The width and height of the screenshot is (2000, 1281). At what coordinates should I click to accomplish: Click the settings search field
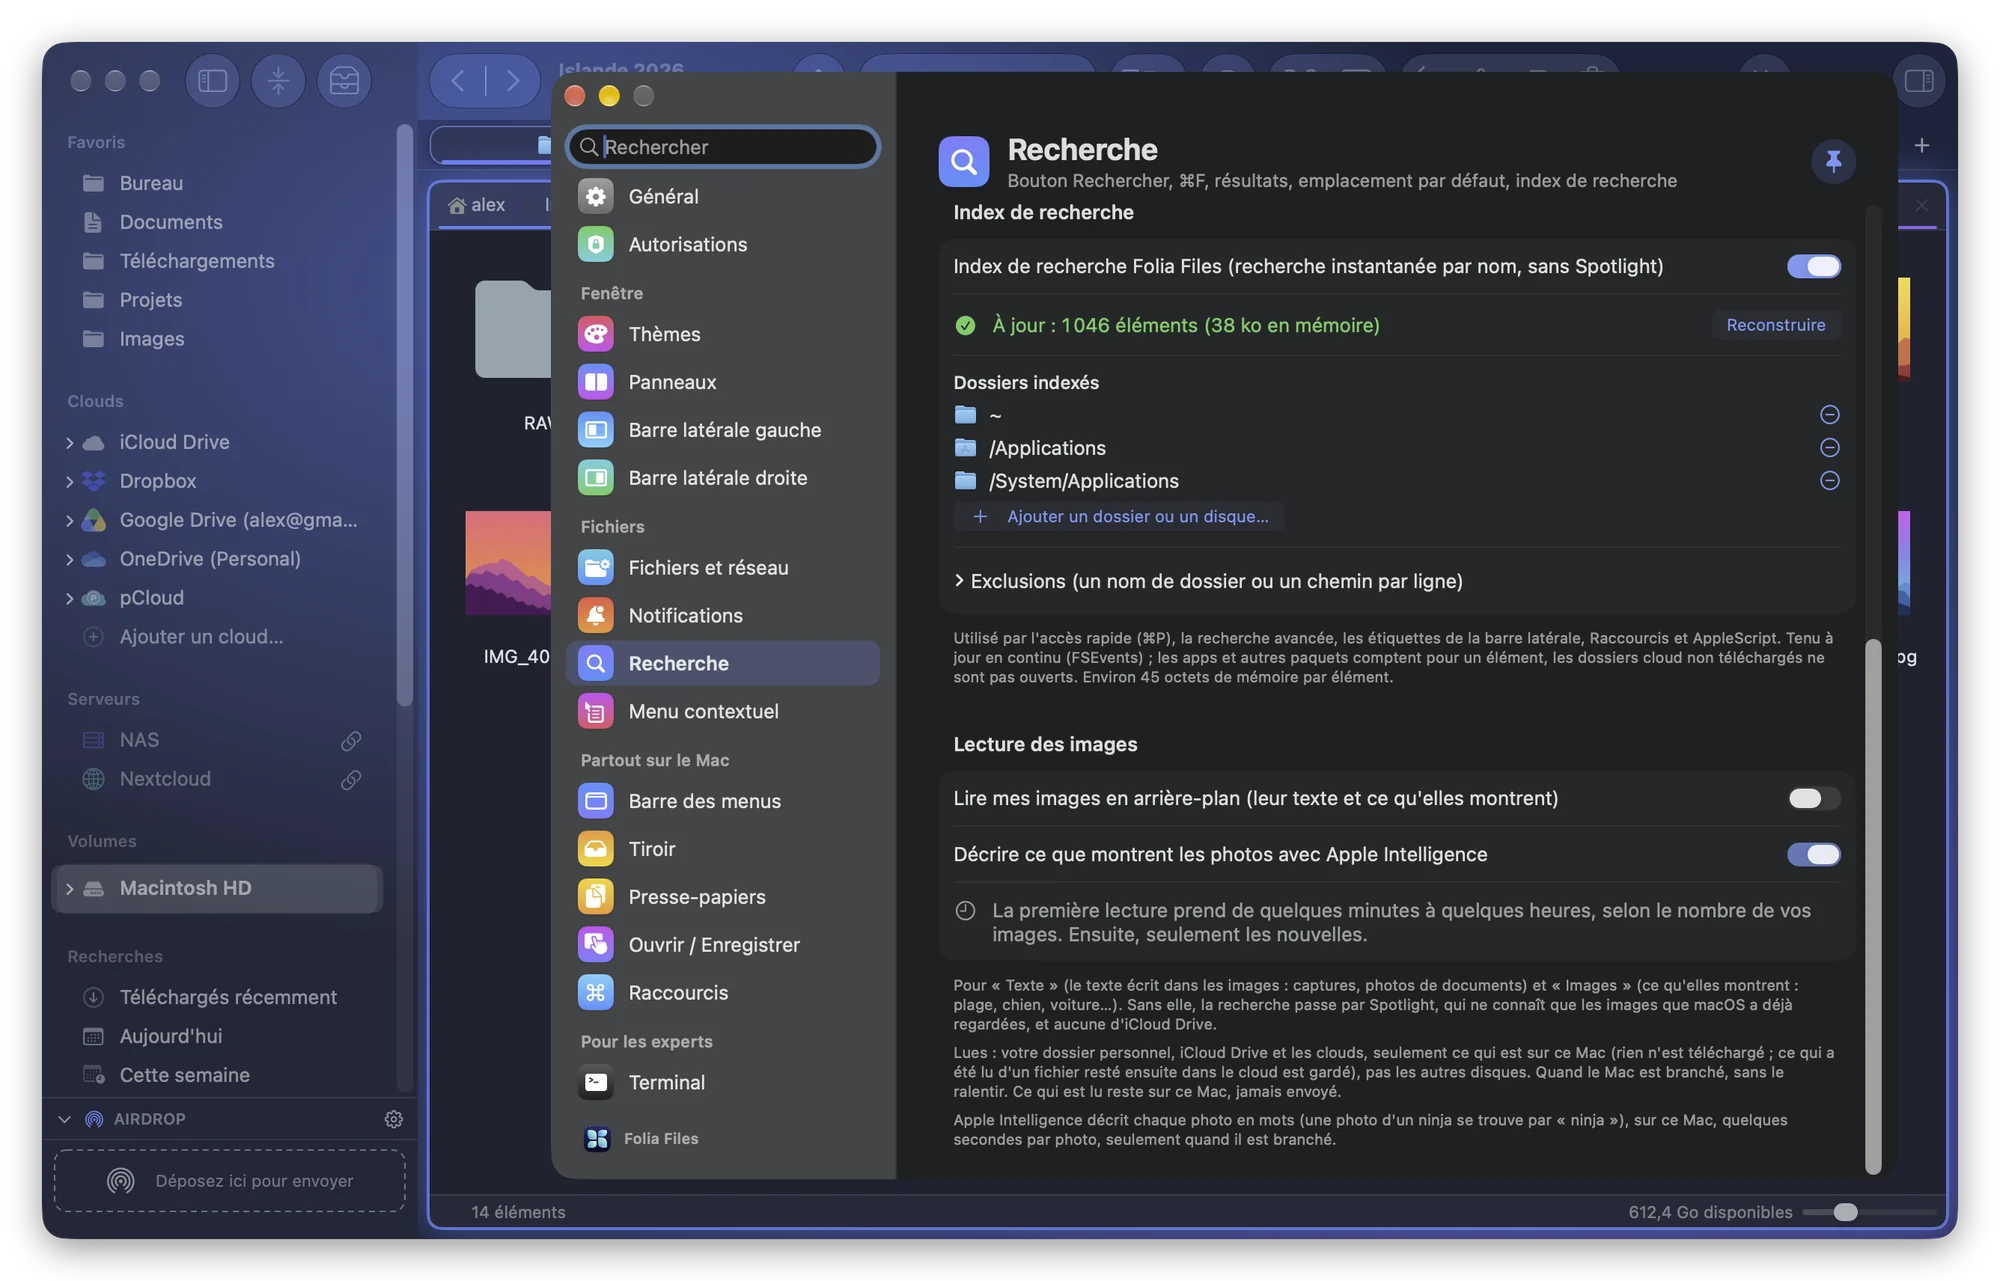pyautogui.click(x=723, y=147)
